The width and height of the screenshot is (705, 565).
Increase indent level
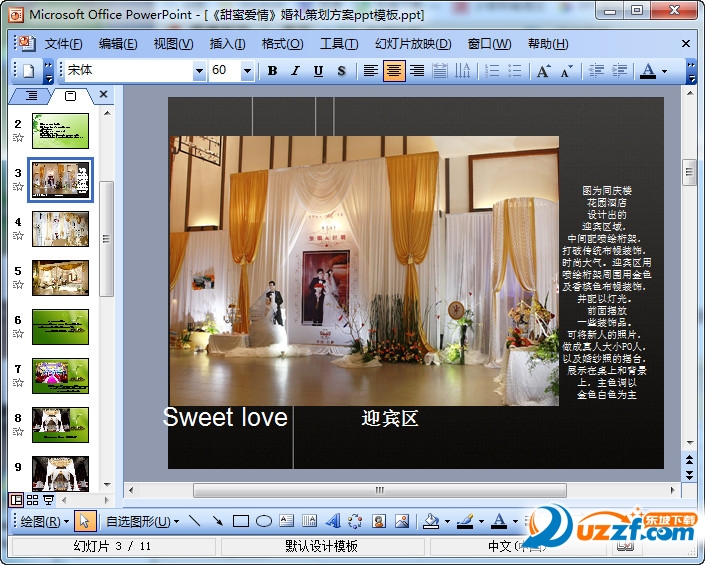tap(620, 71)
